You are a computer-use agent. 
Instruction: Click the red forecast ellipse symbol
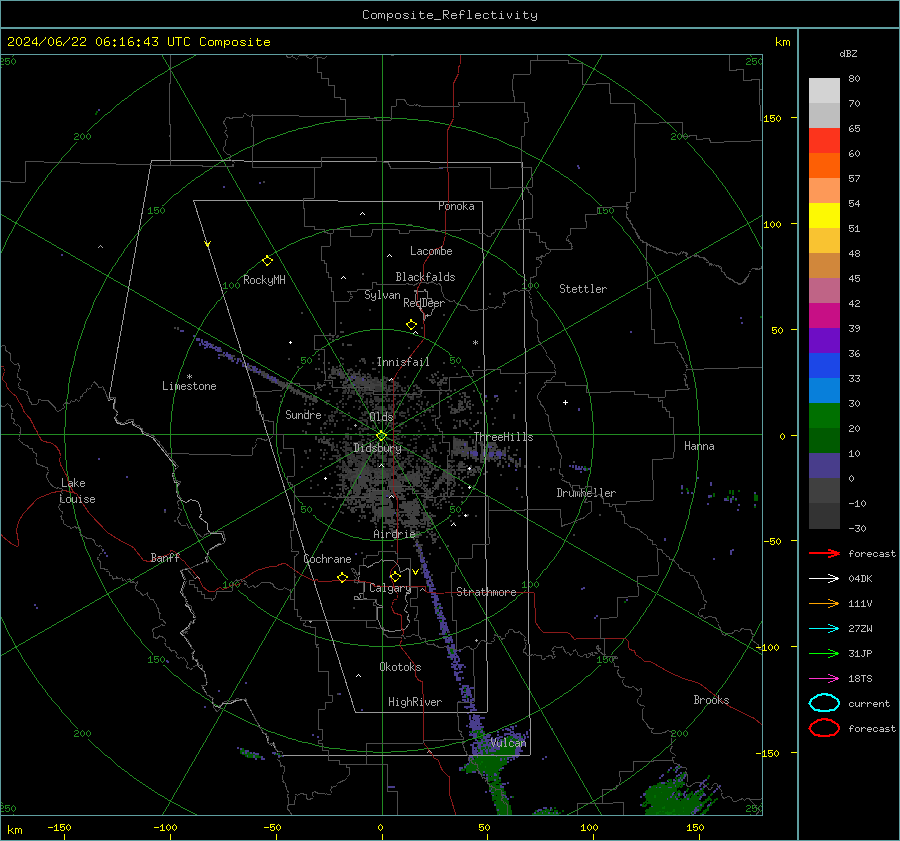tap(824, 728)
